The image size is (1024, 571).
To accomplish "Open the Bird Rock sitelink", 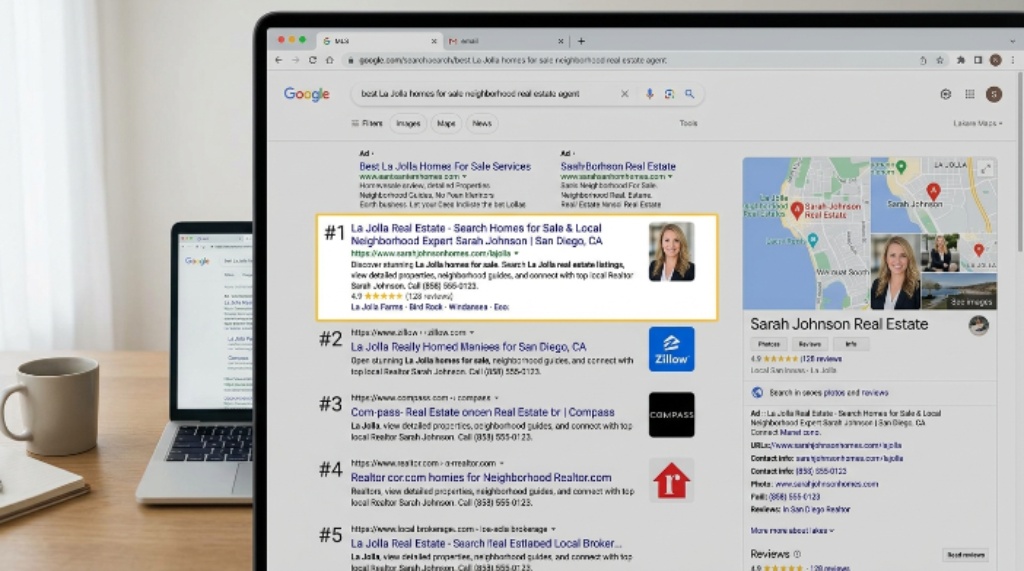I will (x=426, y=307).
